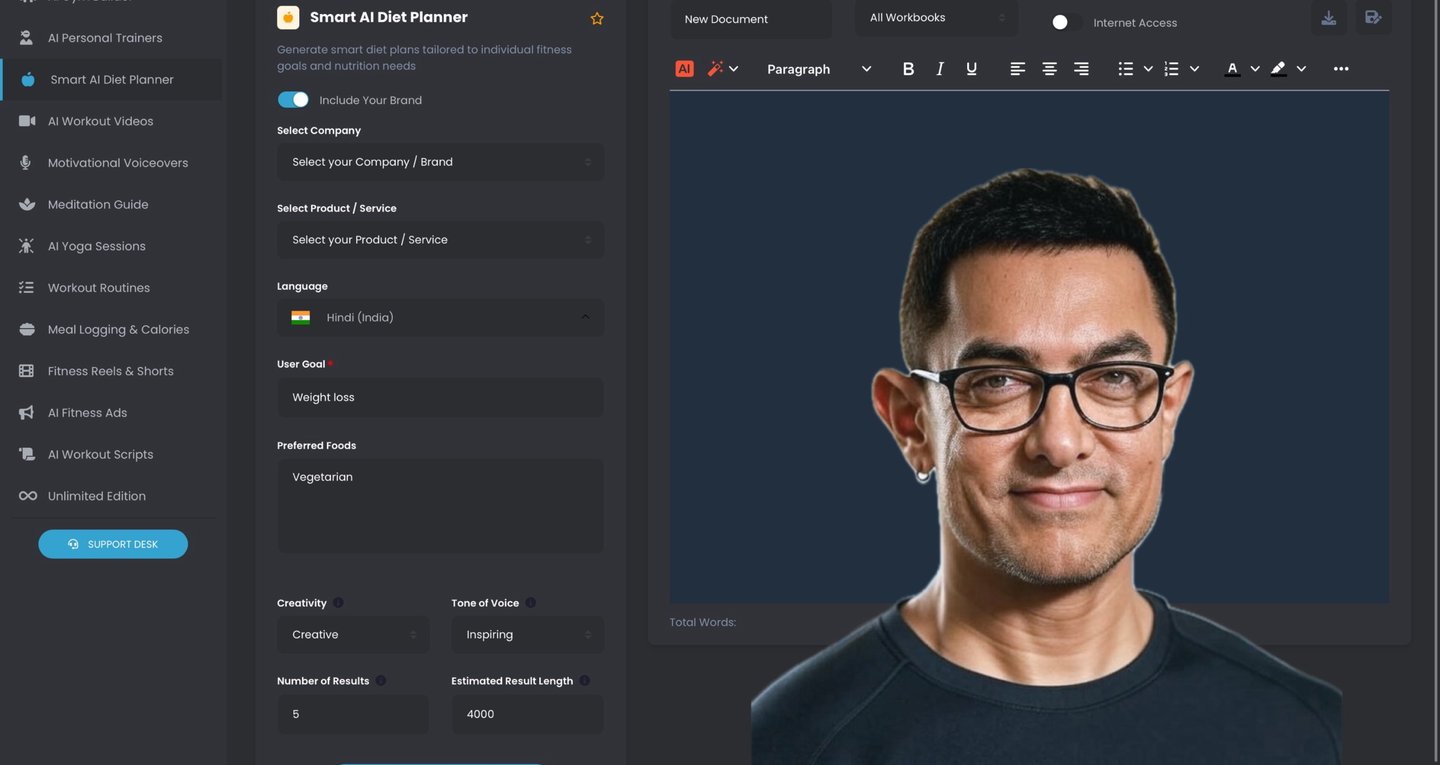The height and width of the screenshot is (765, 1440).
Task: Click the User Goal field containing Weight loss
Action: click(440, 397)
